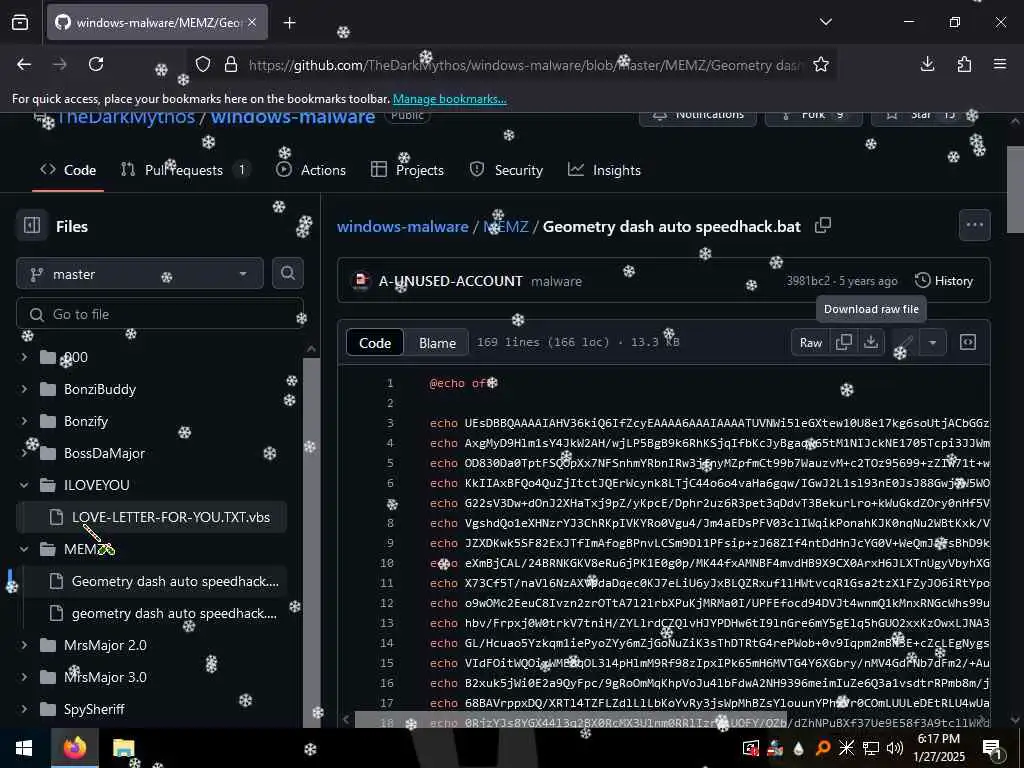
Task: Open file commit History
Action: click(944, 281)
